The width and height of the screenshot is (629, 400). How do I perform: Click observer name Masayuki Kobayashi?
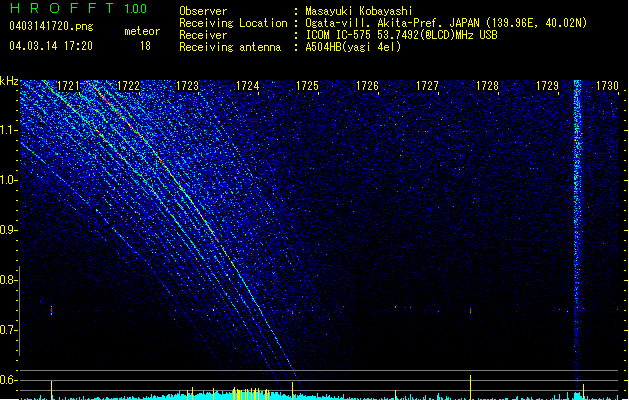coord(359,11)
